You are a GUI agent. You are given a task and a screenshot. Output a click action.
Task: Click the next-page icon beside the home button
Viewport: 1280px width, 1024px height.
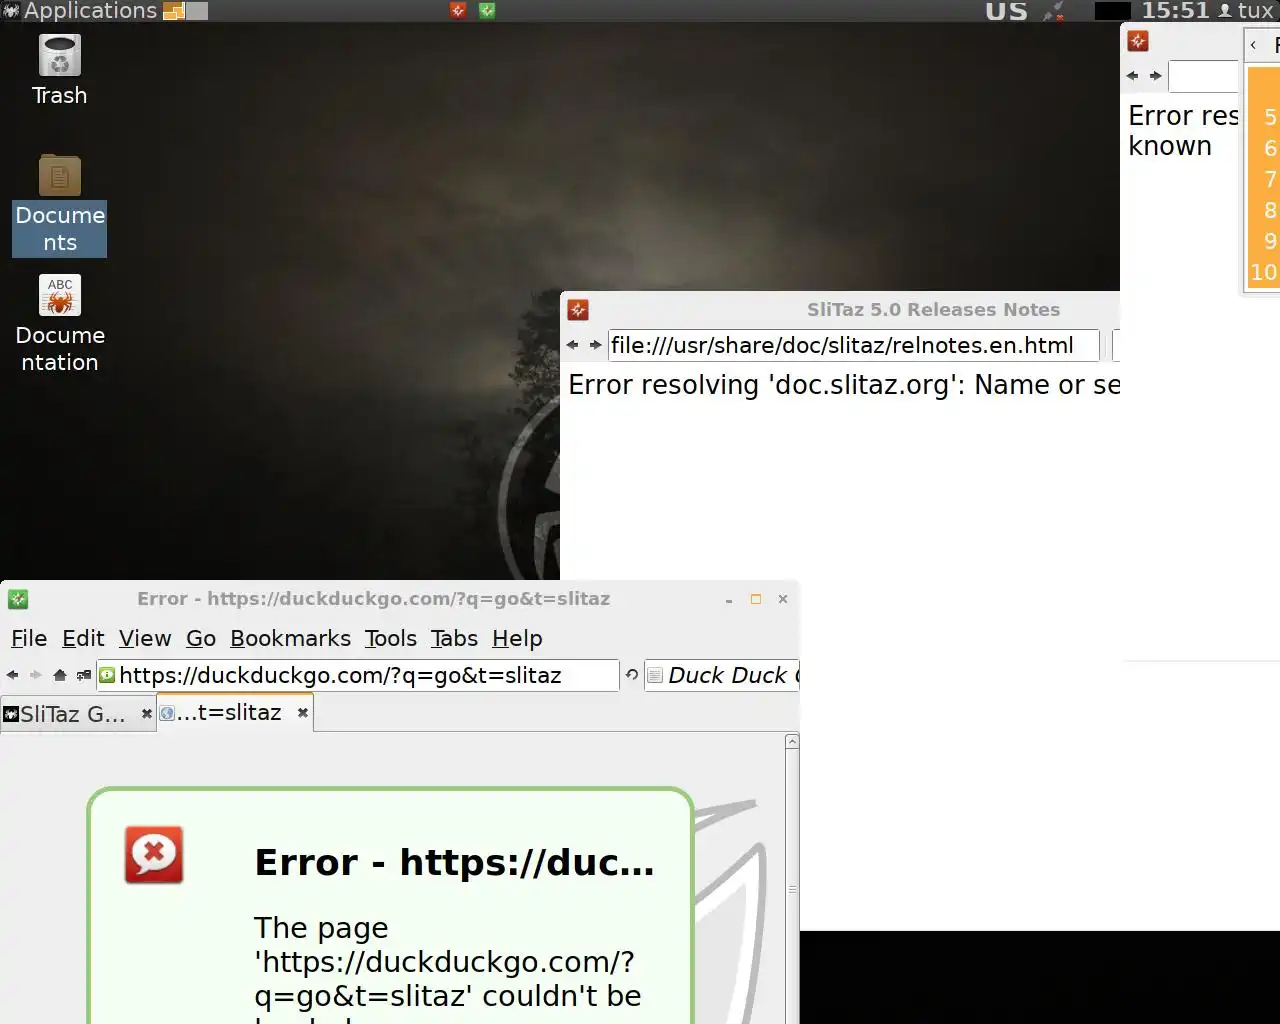(84, 675)
